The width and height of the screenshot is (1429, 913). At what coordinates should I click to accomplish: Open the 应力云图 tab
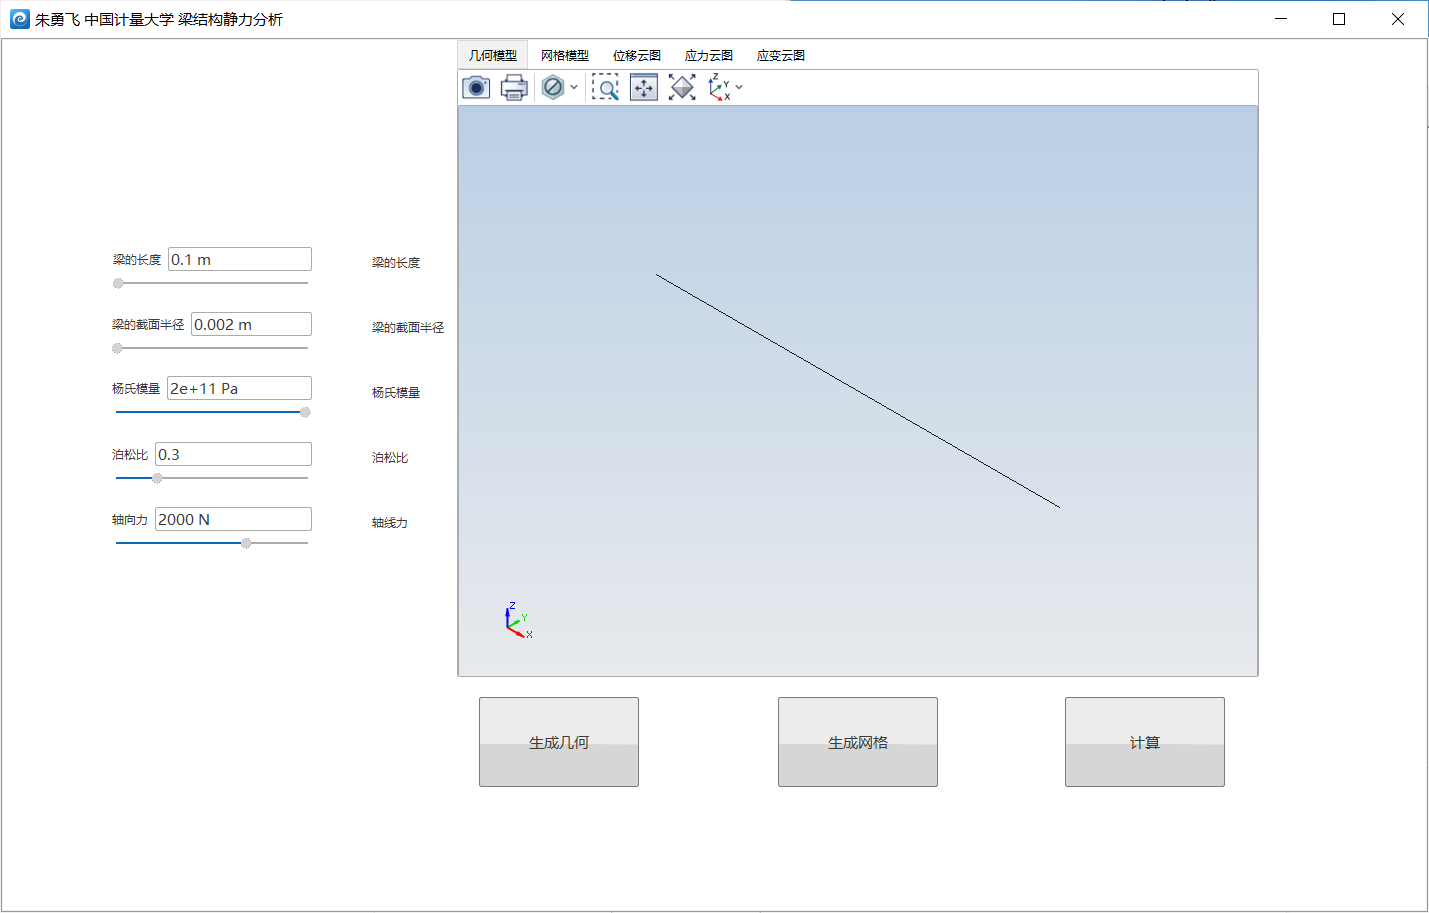pyautogui.click(x=709, y=55)
